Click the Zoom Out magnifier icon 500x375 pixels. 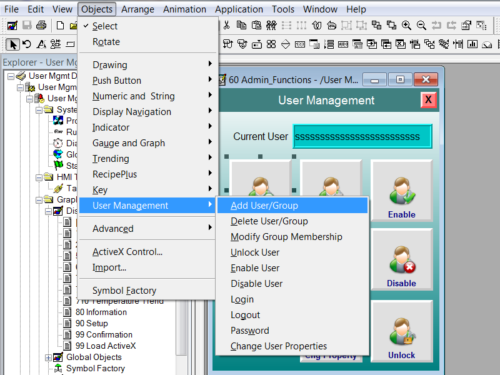421,25
